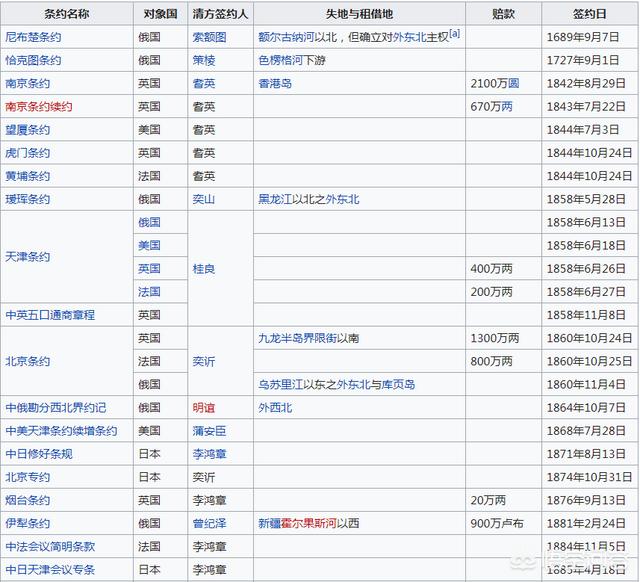Viewport: 640px width, 582px height.
Task: Click 外东北 link in 瑷珲条约 row
Action: click(342, 200)
